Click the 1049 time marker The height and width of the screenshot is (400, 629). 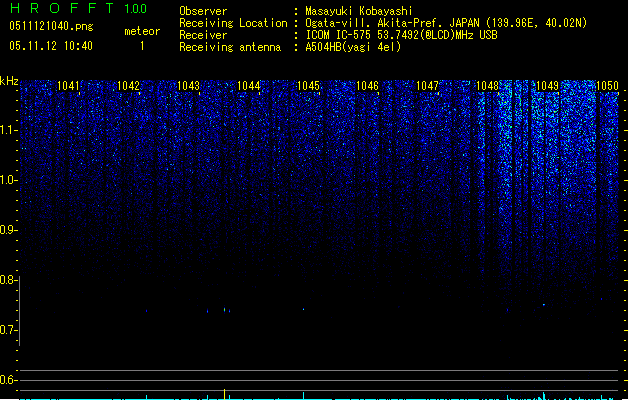click(x=547, y=86)
